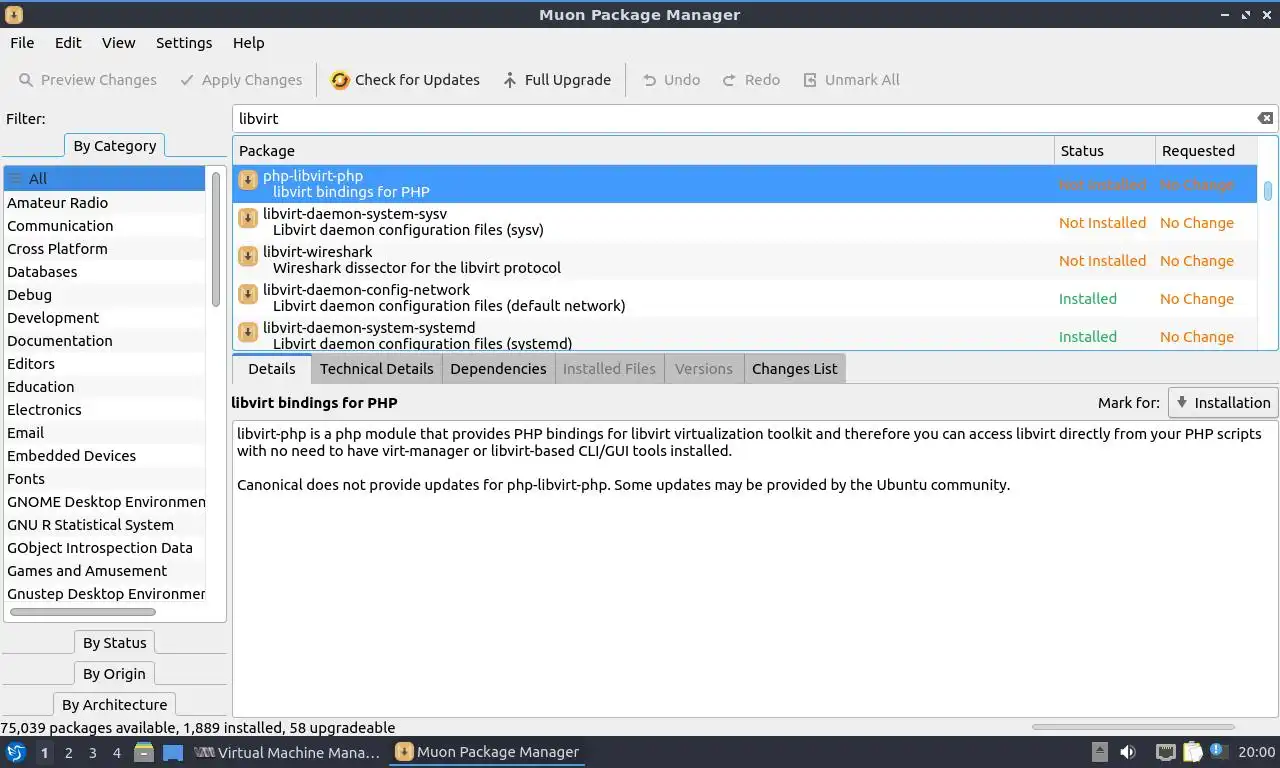This screenshot has width=1280, height=768.
Task: Open the View menu
Action: pos(118,43)
